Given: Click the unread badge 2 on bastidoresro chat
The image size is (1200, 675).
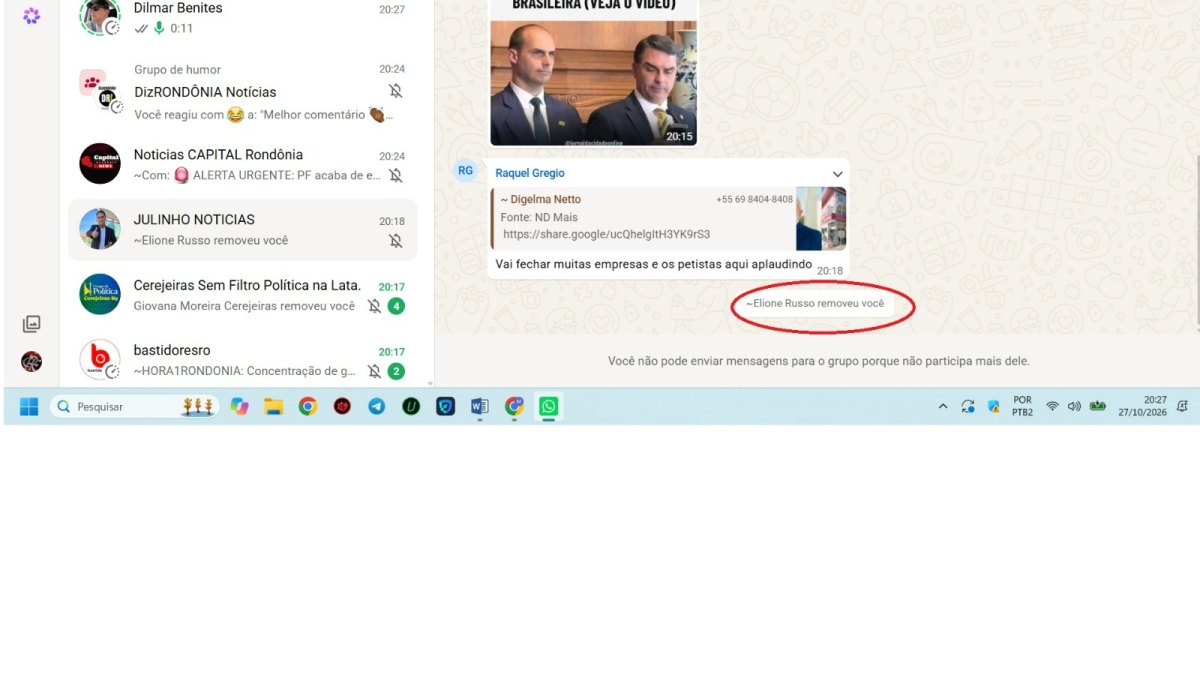Looking at the screenshot, I should point(396,371).
